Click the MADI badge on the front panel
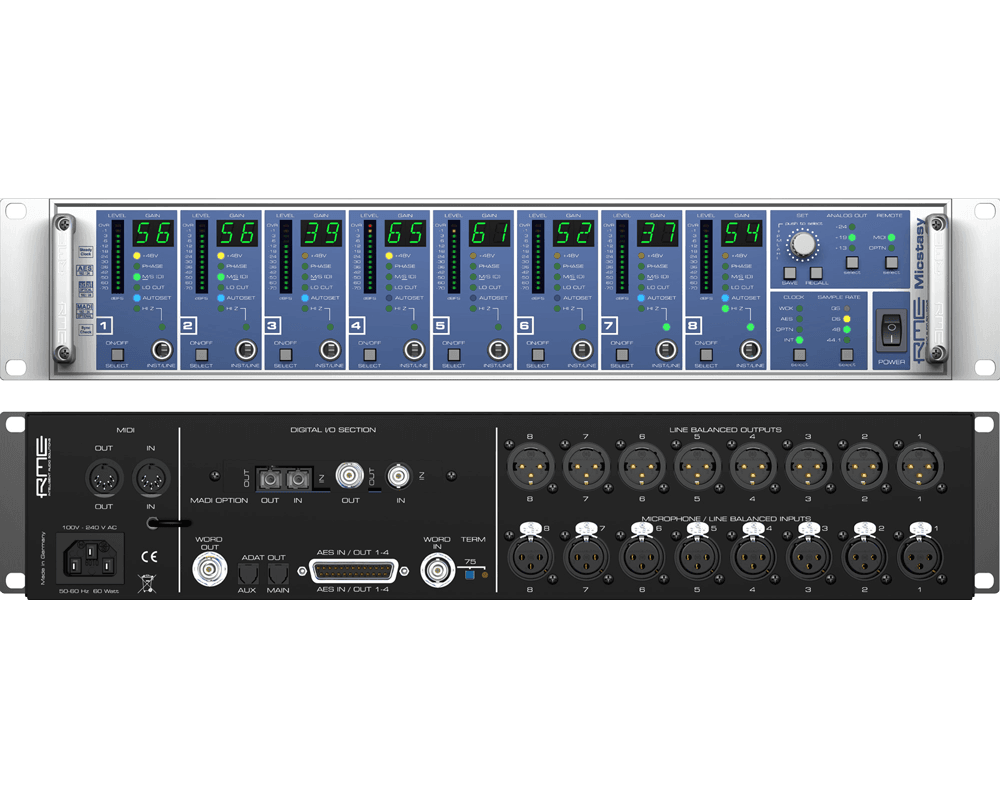Viewport: 1000px width, 790px height. 85,308
